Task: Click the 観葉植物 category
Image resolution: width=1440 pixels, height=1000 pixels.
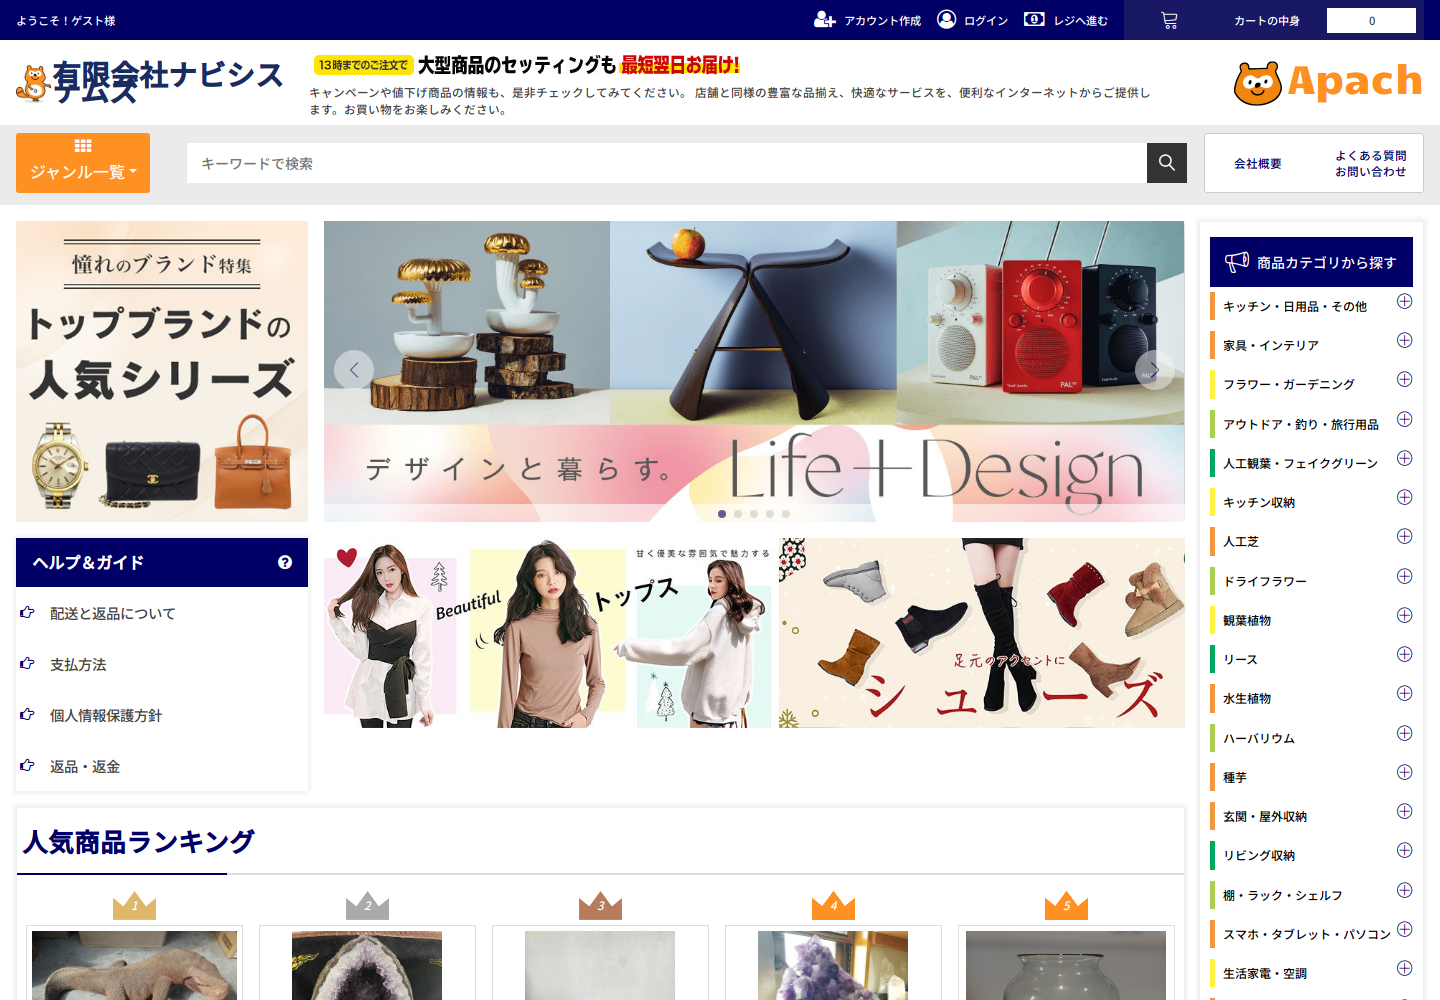Action: pyautogui.click(x=1246, y=620)
